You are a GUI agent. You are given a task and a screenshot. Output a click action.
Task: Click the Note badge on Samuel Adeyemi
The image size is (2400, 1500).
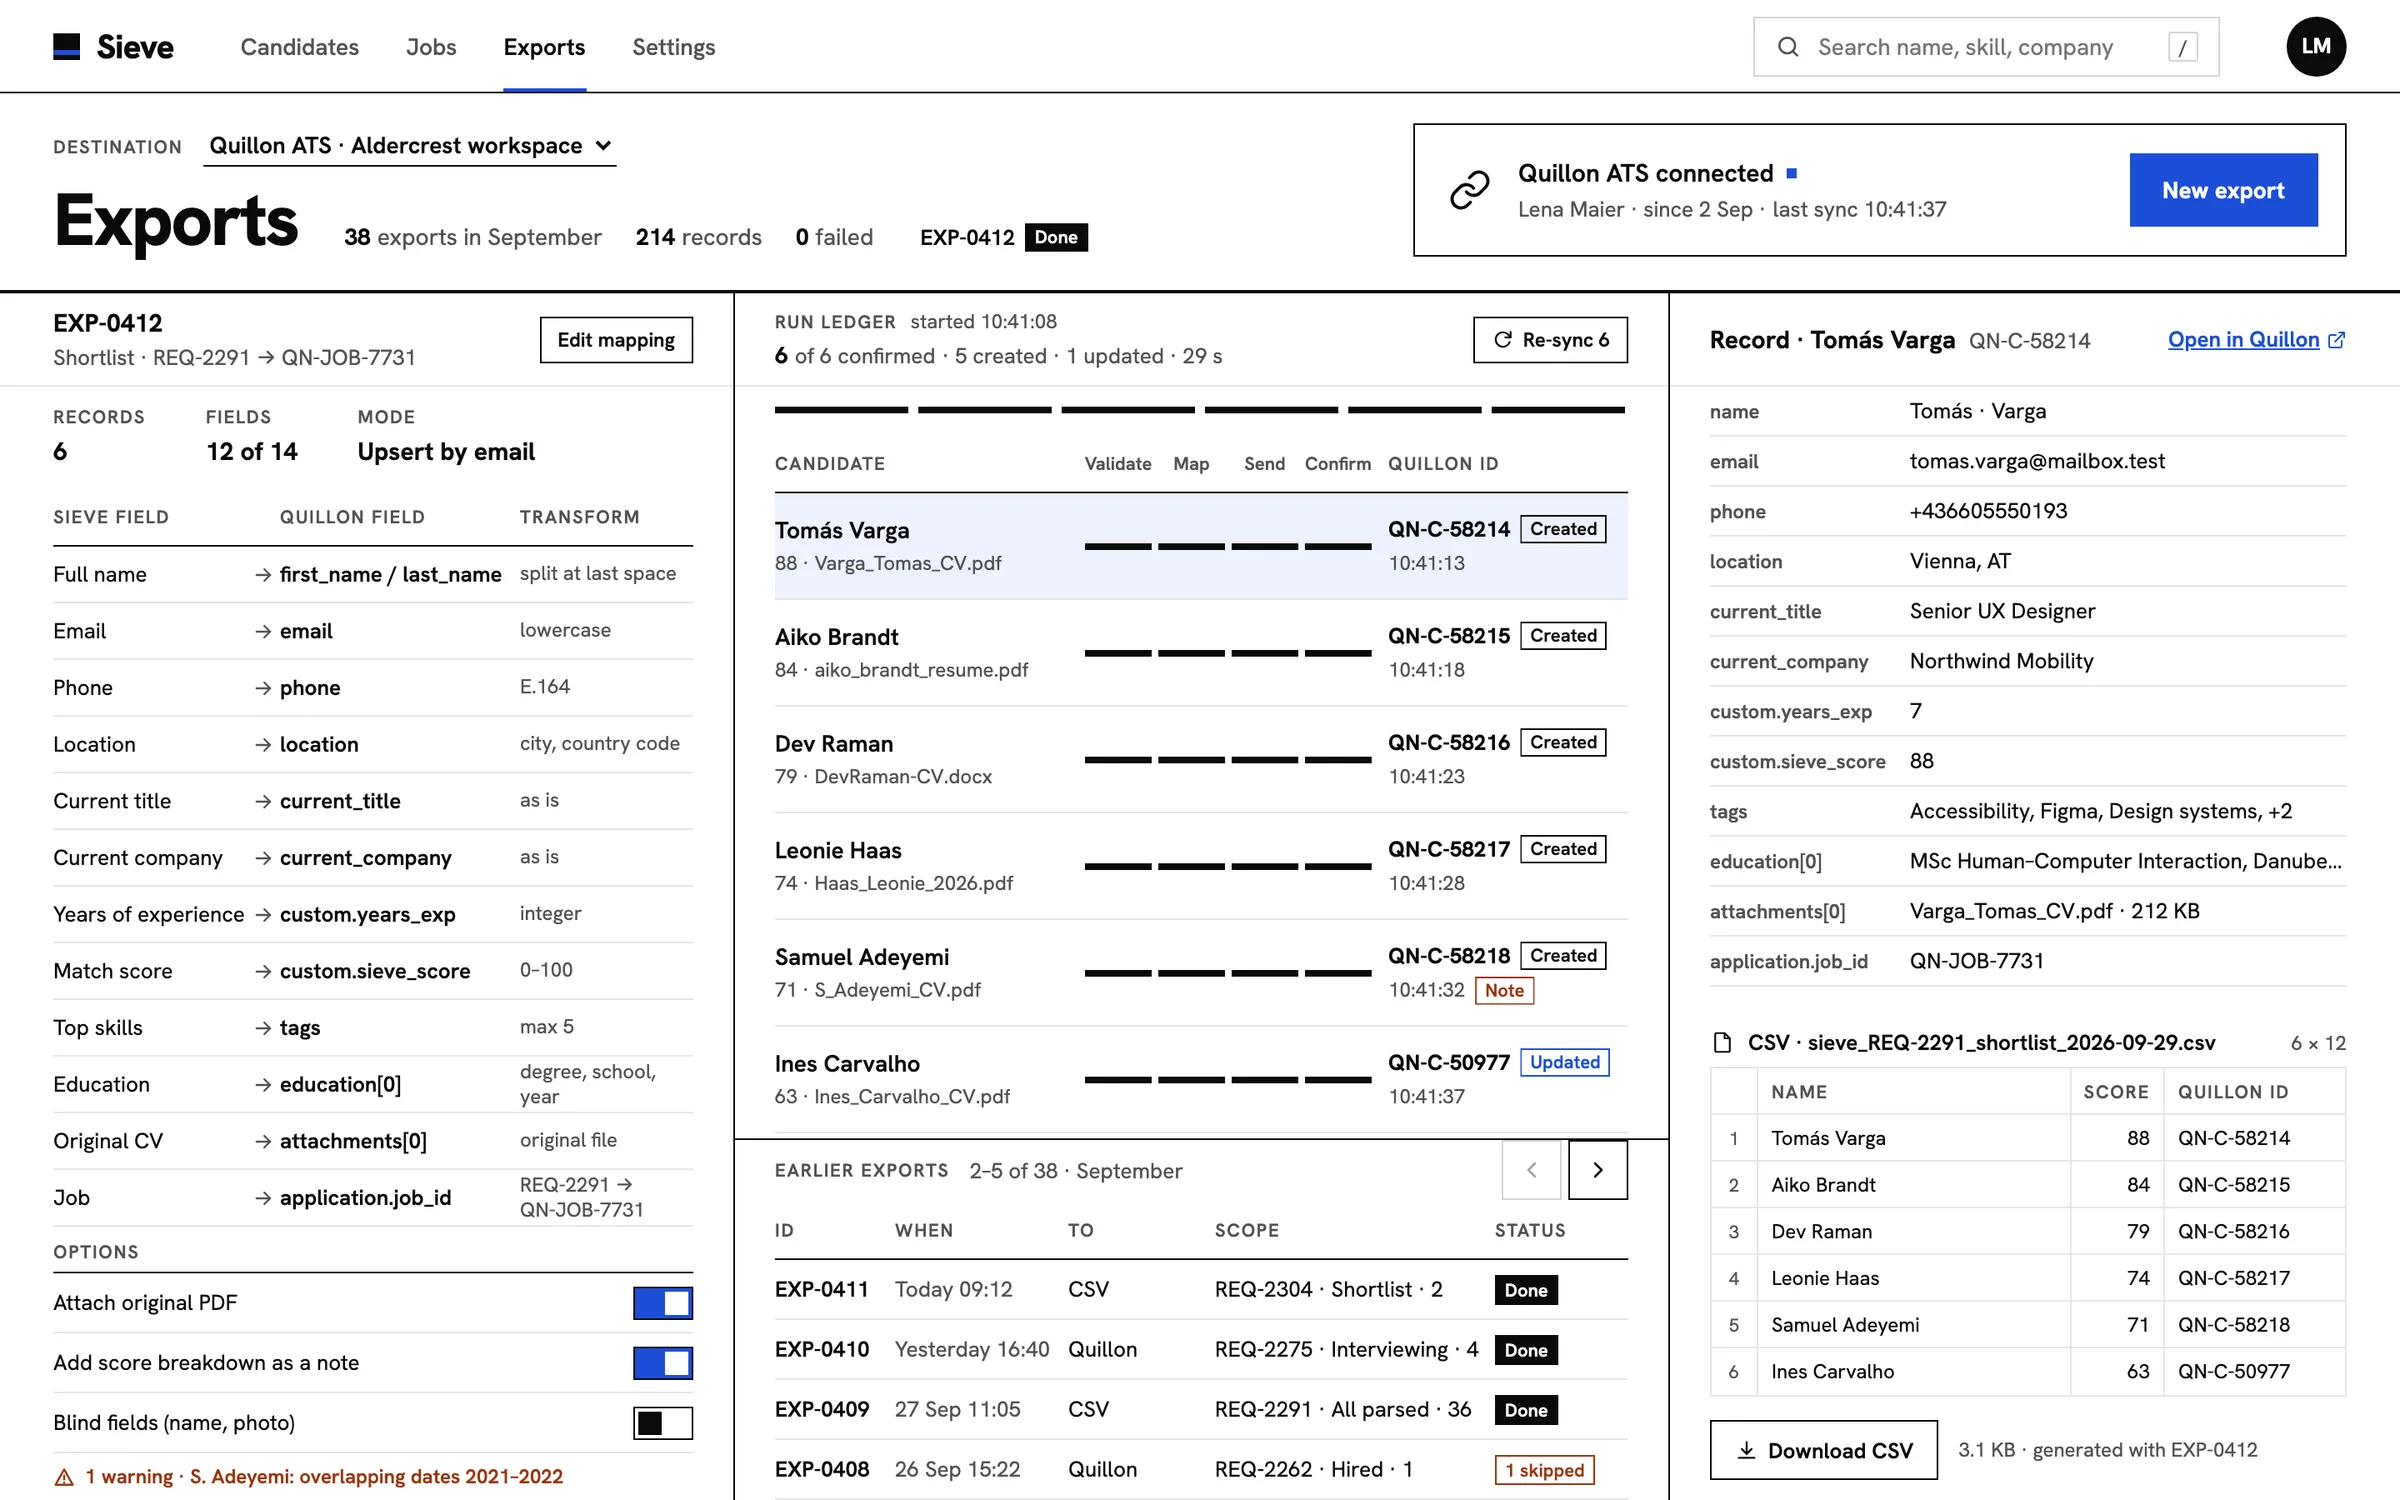coord(1504,990)
